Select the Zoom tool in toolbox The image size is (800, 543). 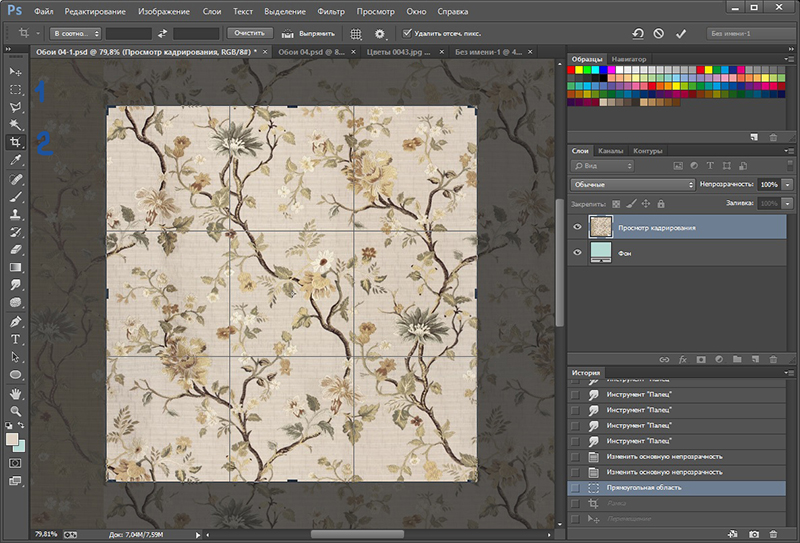coord(15,411)
